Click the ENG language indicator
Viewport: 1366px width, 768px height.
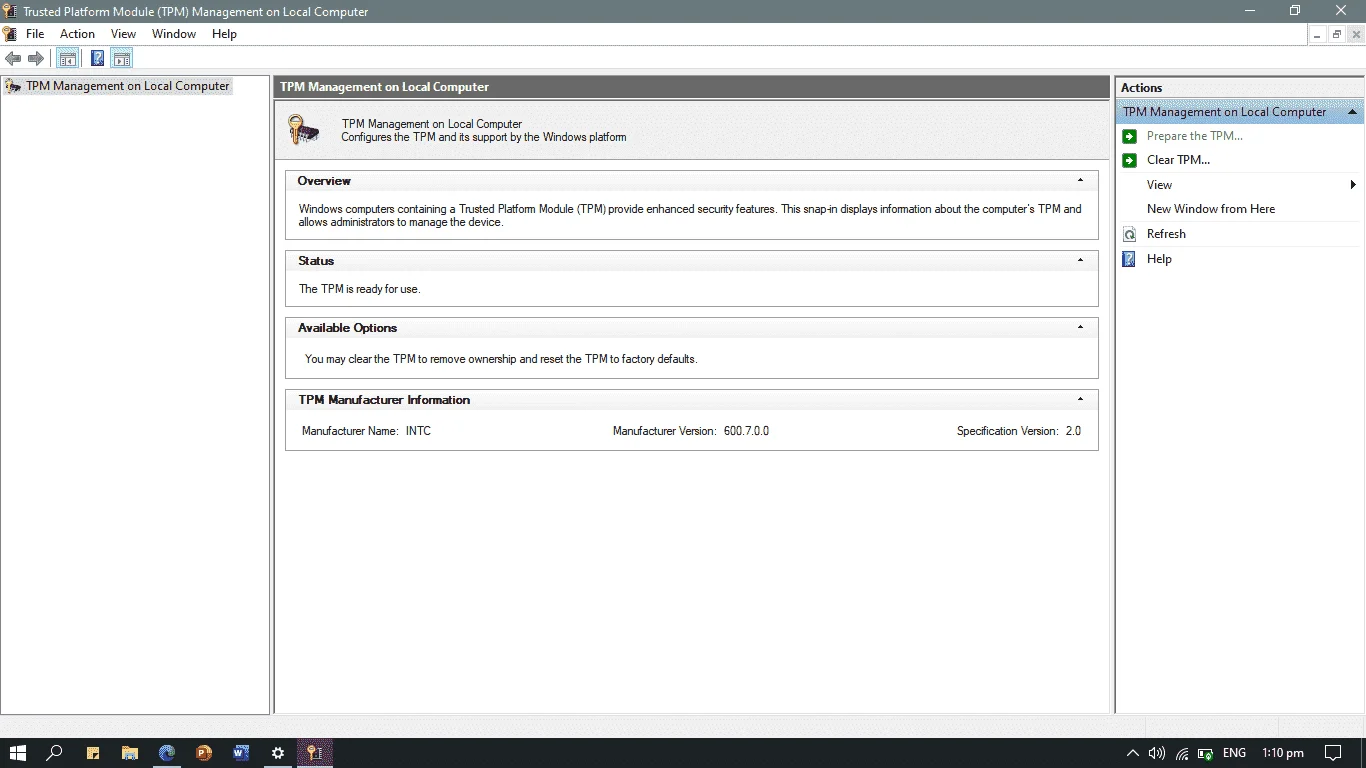(x=1234, y=753)
